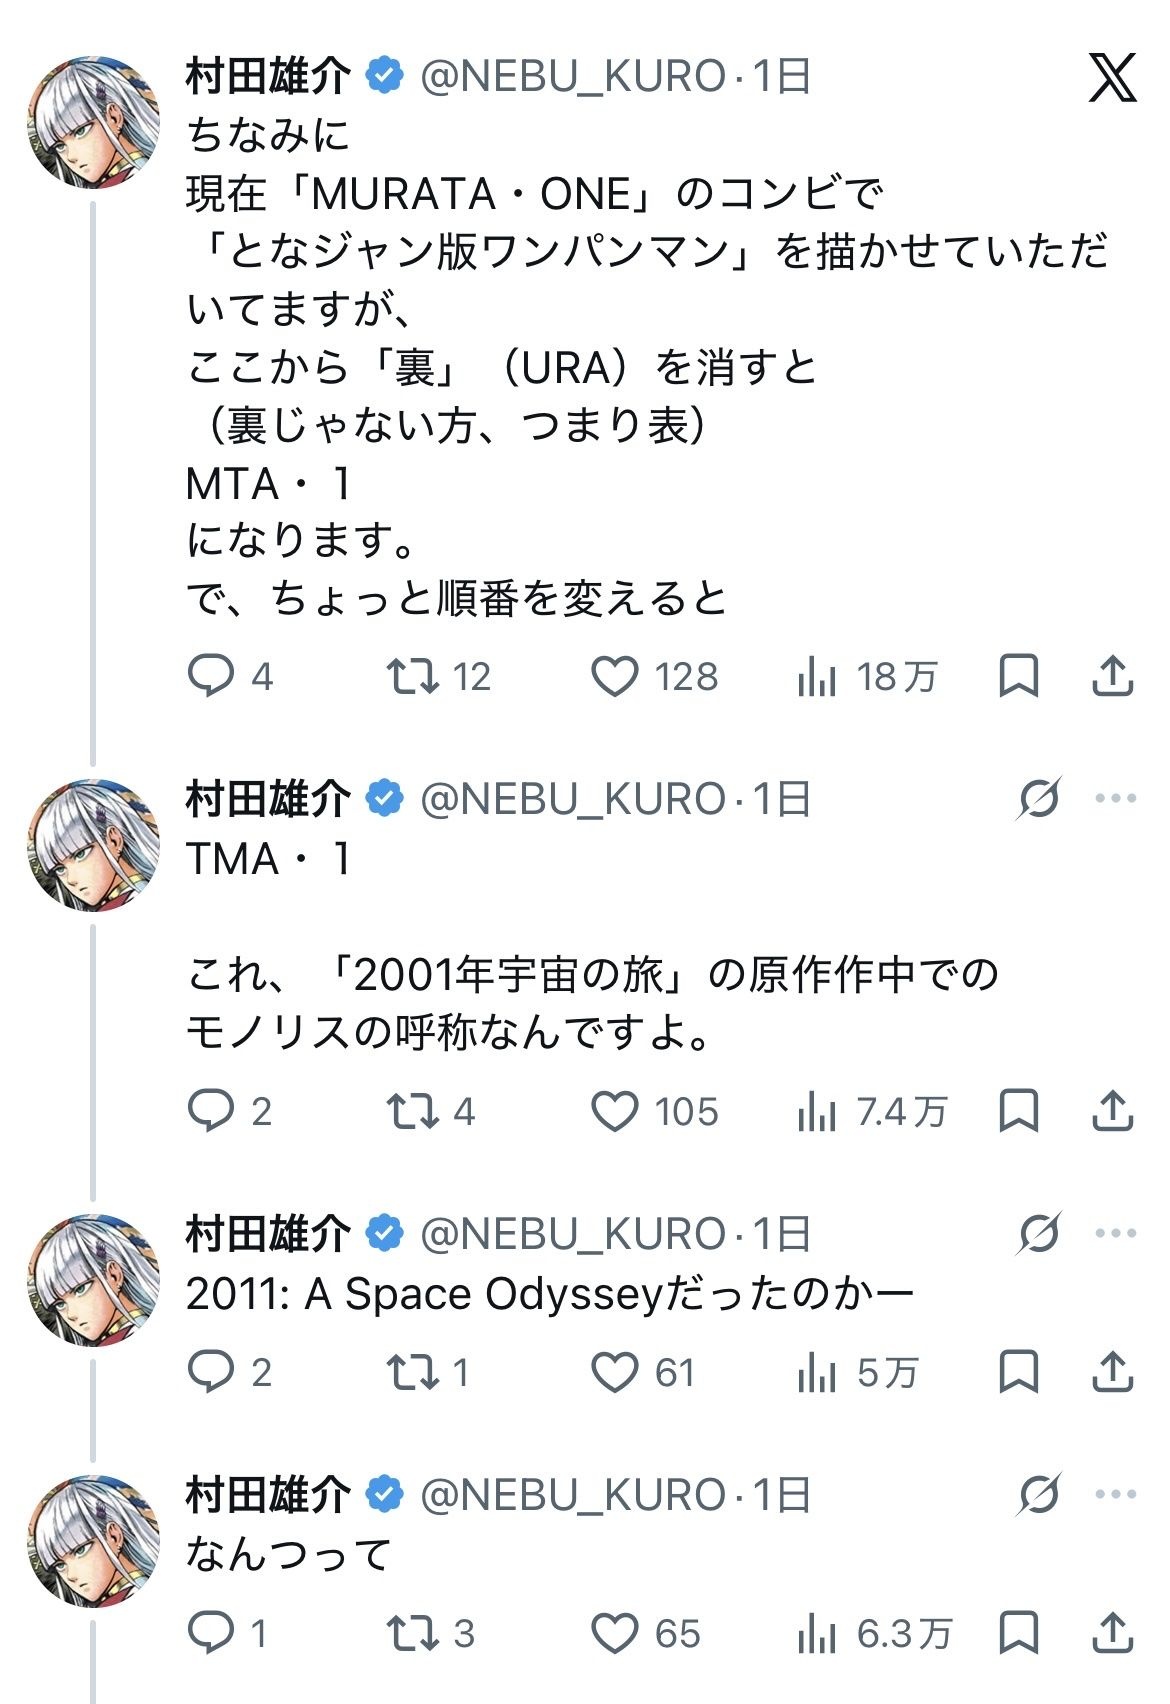Click the X logo at top right

point(1112,77)
